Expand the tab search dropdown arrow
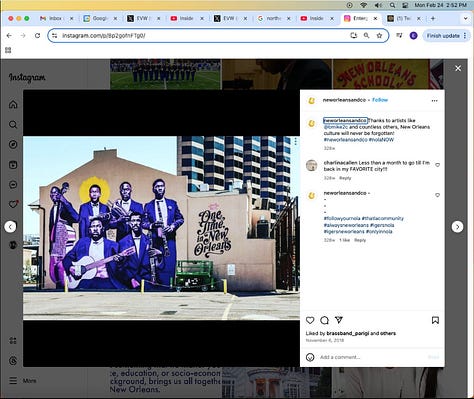474x399 pixels. pyautogui.click(x=466, y=19)
